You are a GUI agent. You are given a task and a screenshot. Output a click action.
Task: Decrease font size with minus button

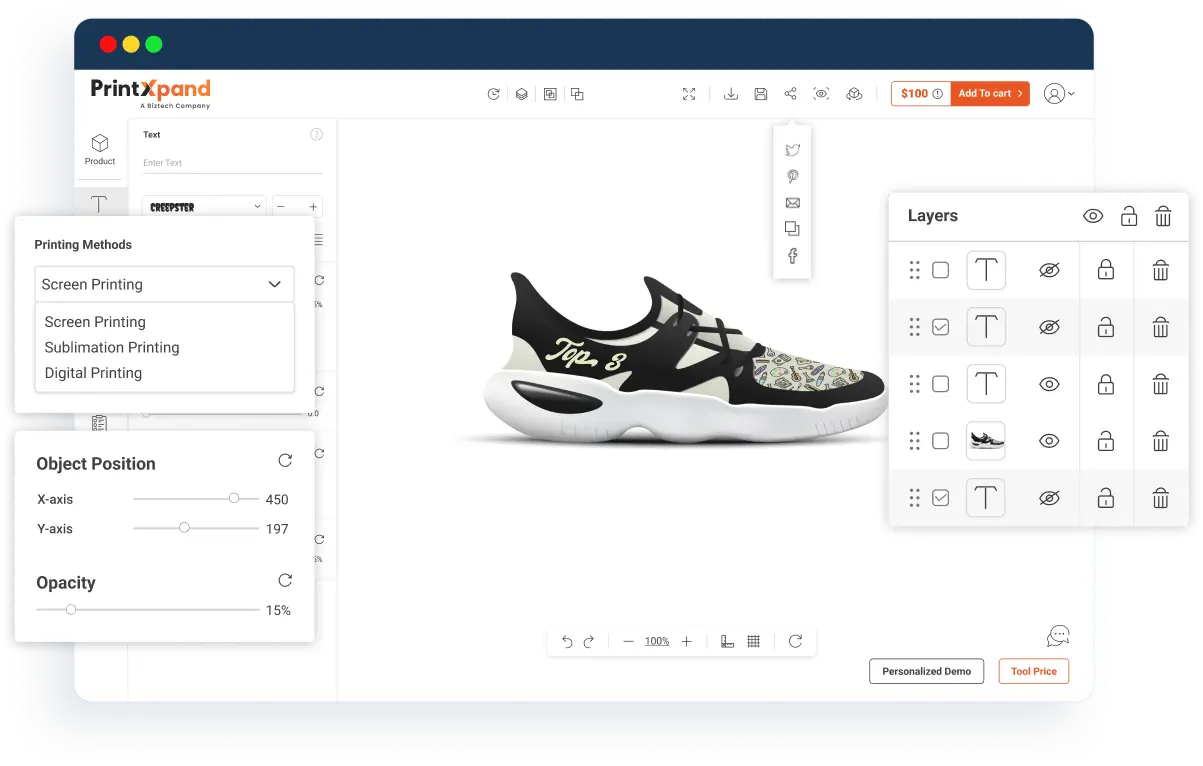[x=281, y=207]
